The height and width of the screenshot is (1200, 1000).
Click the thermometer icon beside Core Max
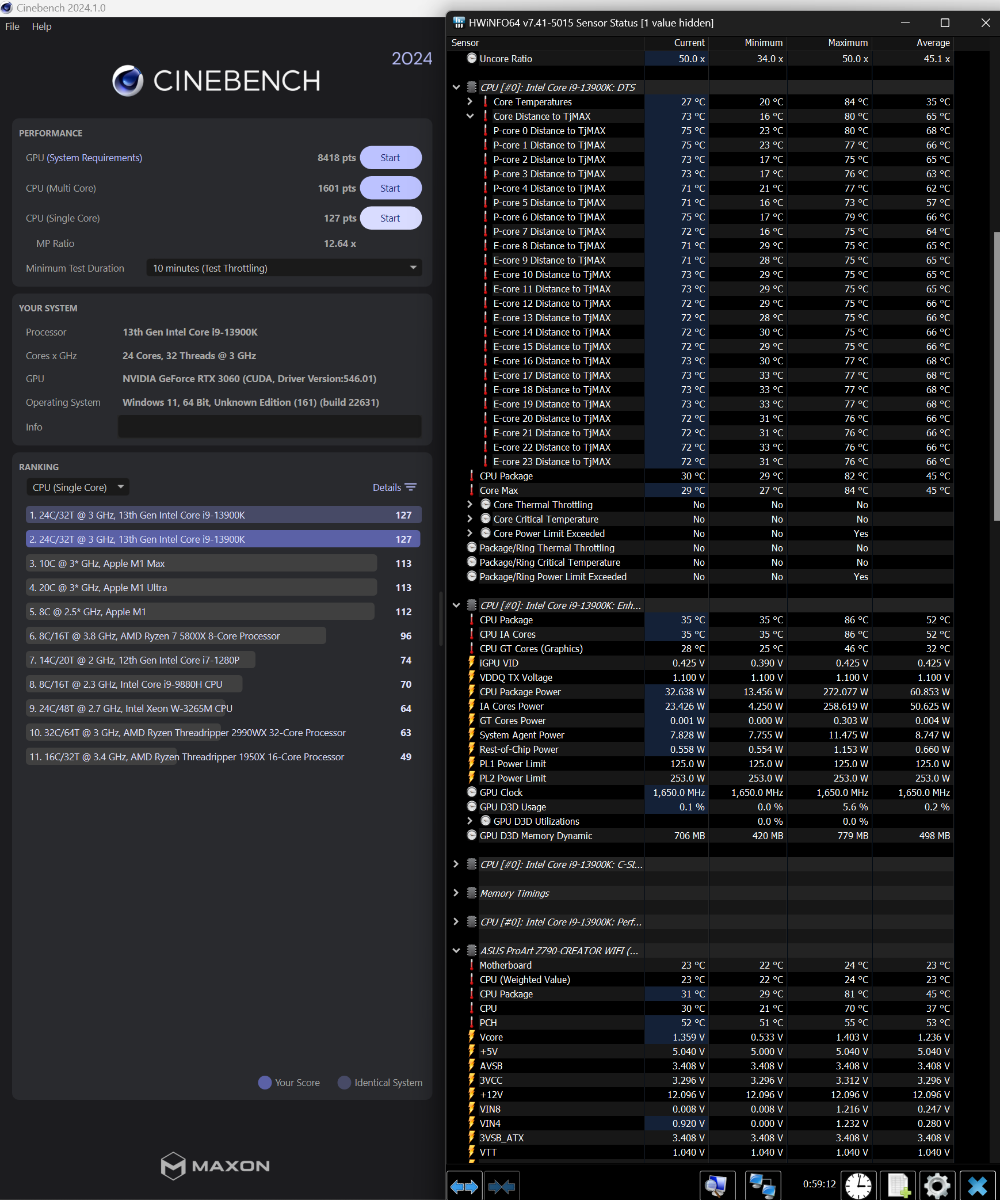click(472, 490)
